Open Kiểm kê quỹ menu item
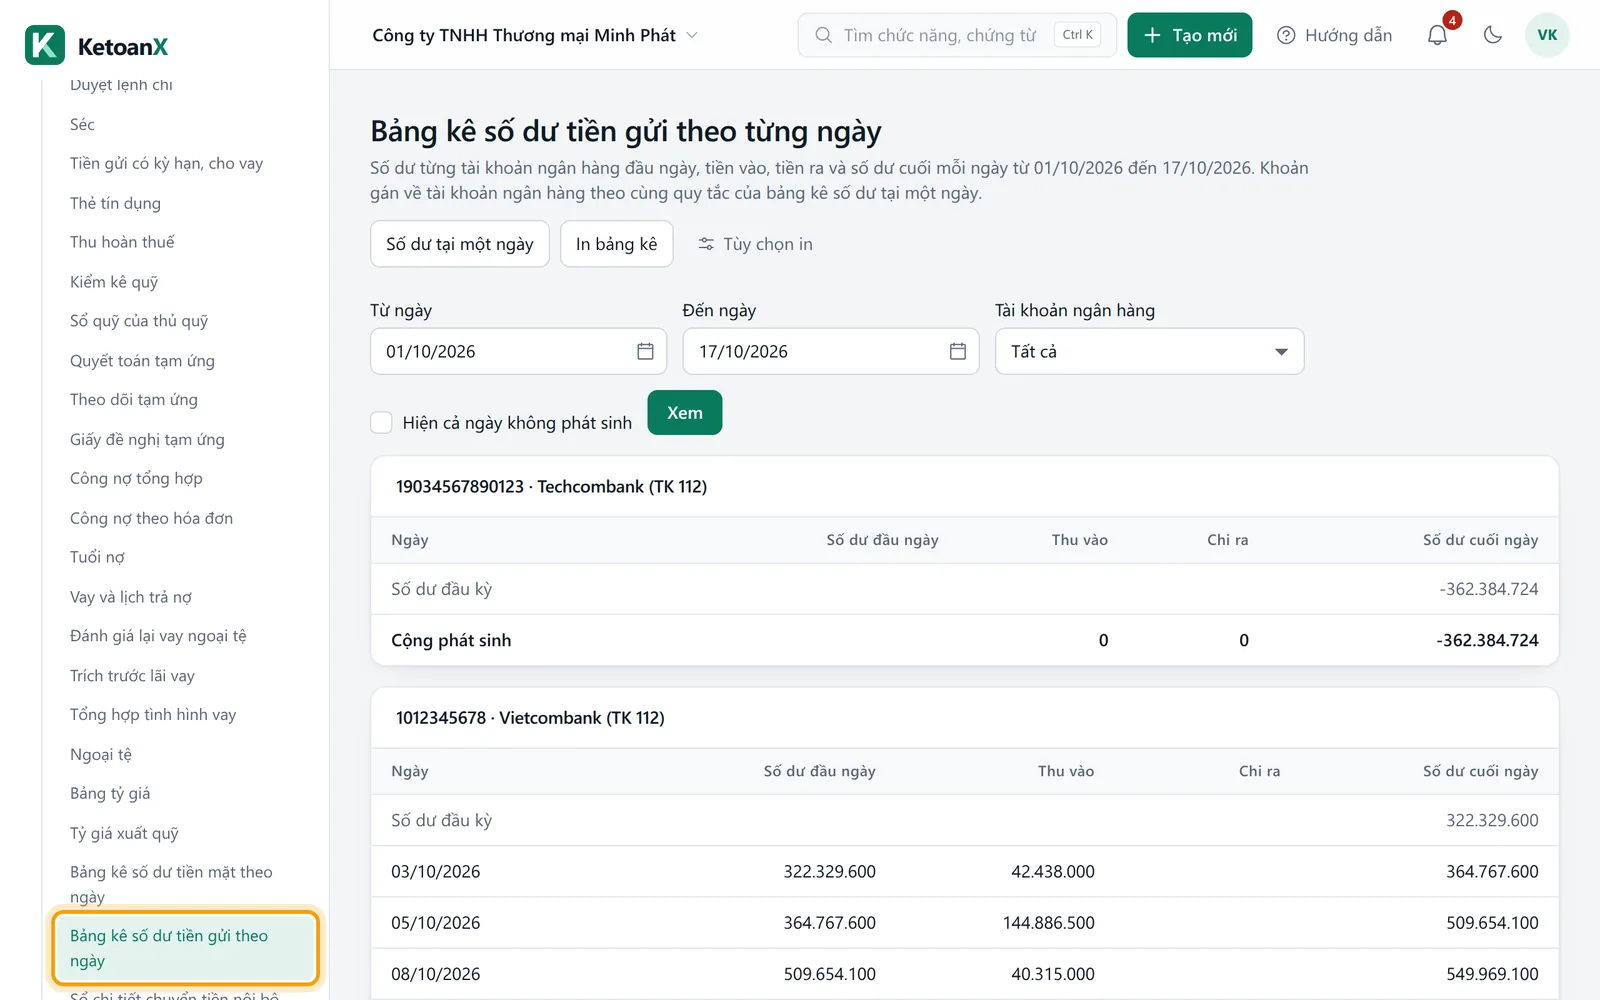Screen dimensions: 1600x1000 (x=114, y=282)
